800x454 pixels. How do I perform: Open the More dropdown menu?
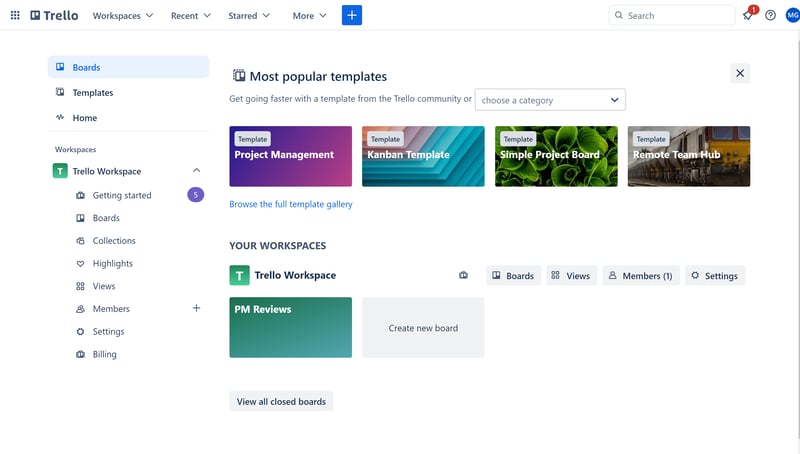[x=309, y=15]
